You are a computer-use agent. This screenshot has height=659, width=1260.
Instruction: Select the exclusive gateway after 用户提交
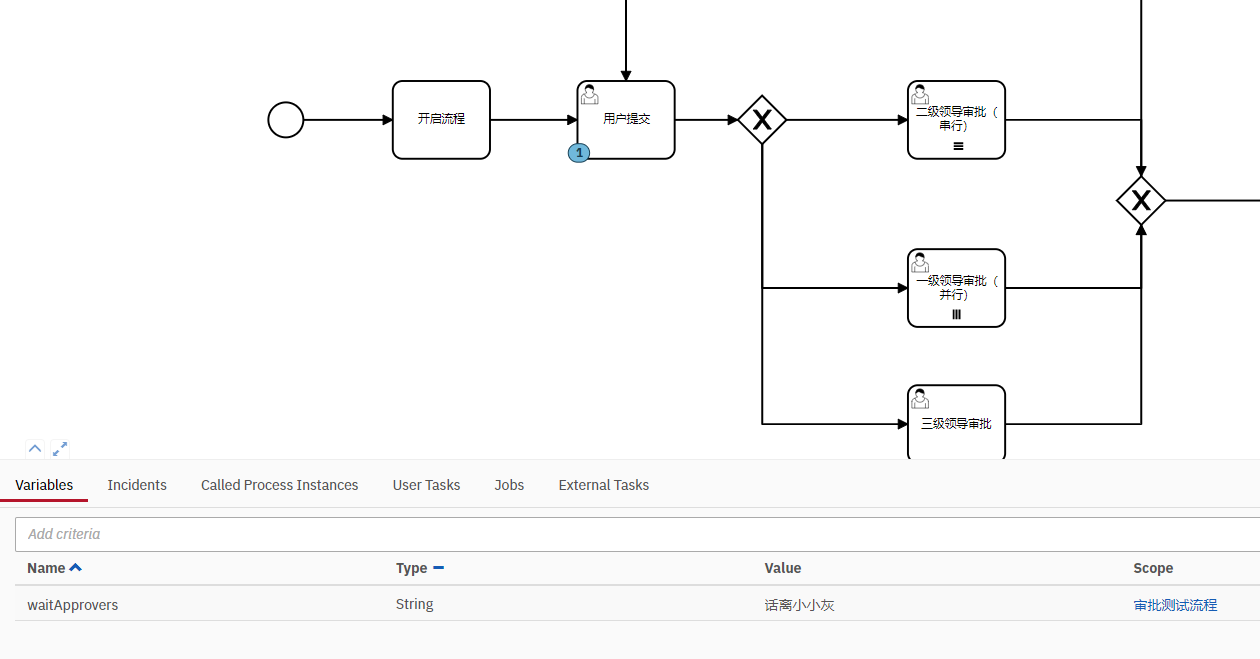762,120
